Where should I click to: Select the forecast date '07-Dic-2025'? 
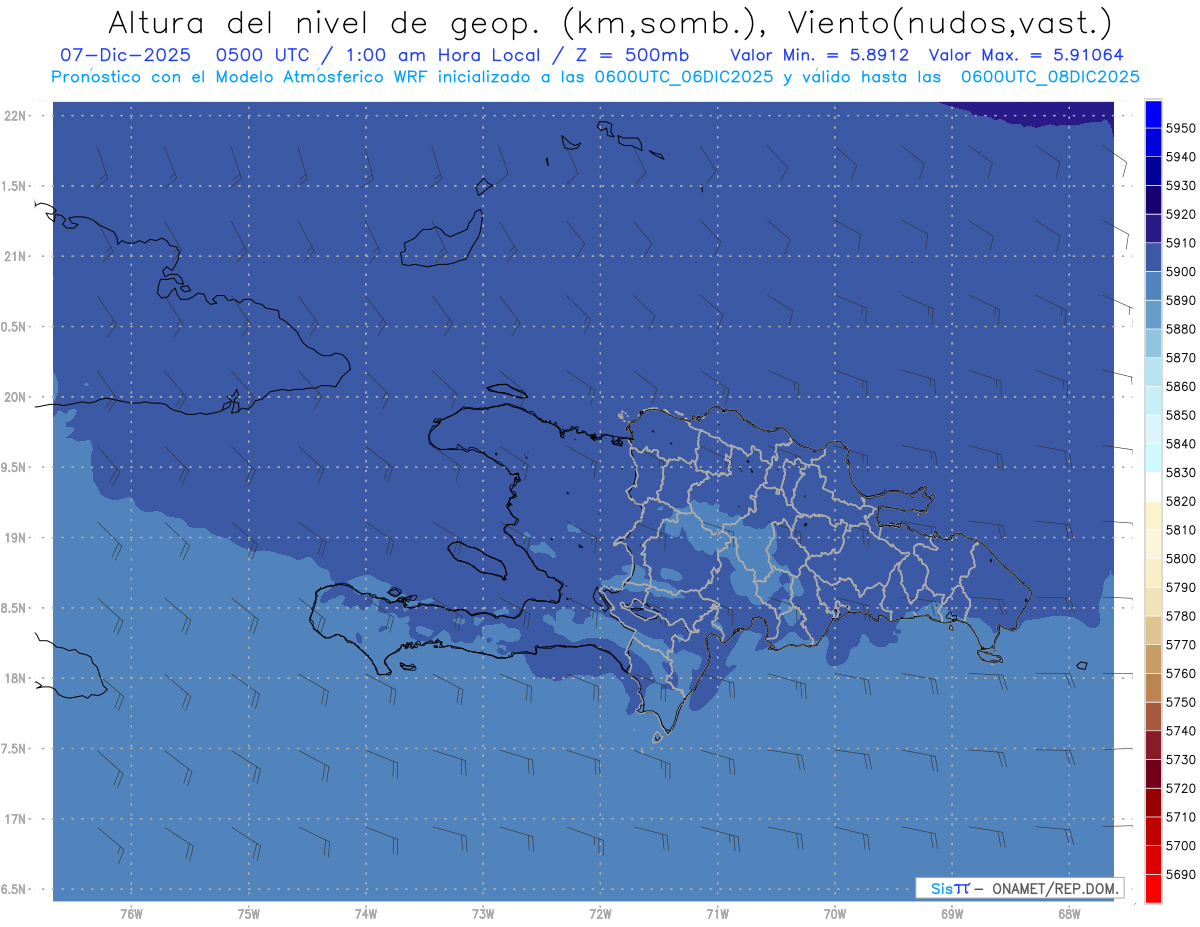pos(126,55)
